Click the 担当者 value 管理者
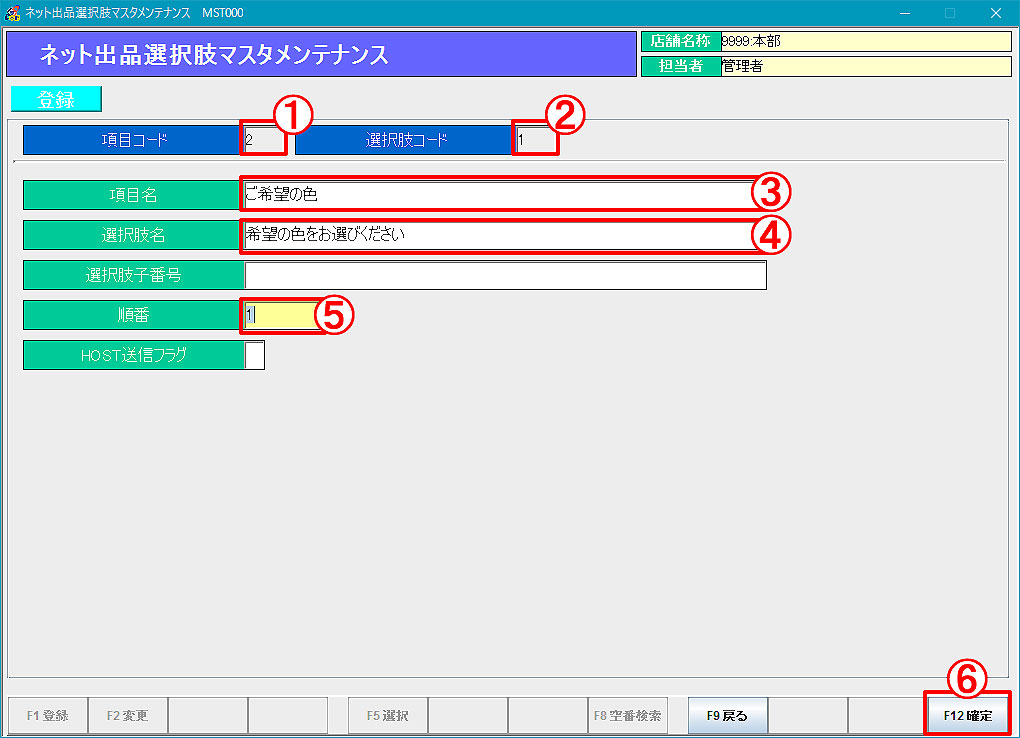This screenshot has height=738, width=1020. coord(866,66)
